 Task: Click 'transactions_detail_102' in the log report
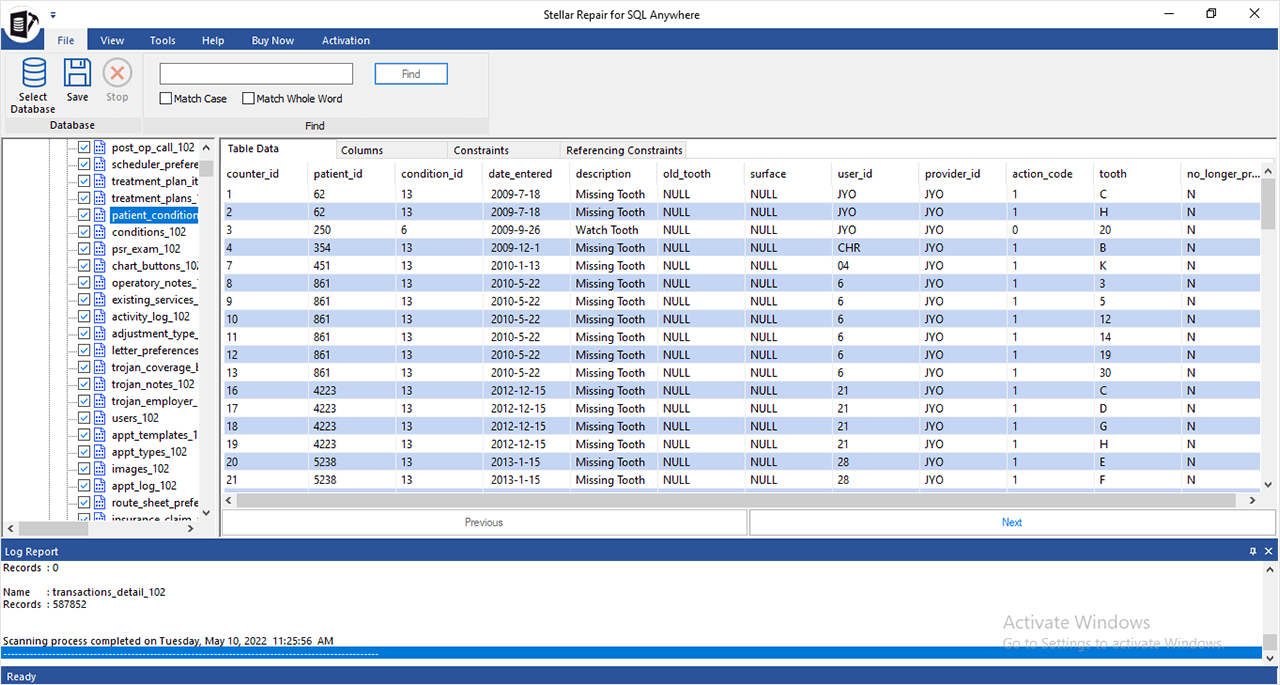pos(108,592)
